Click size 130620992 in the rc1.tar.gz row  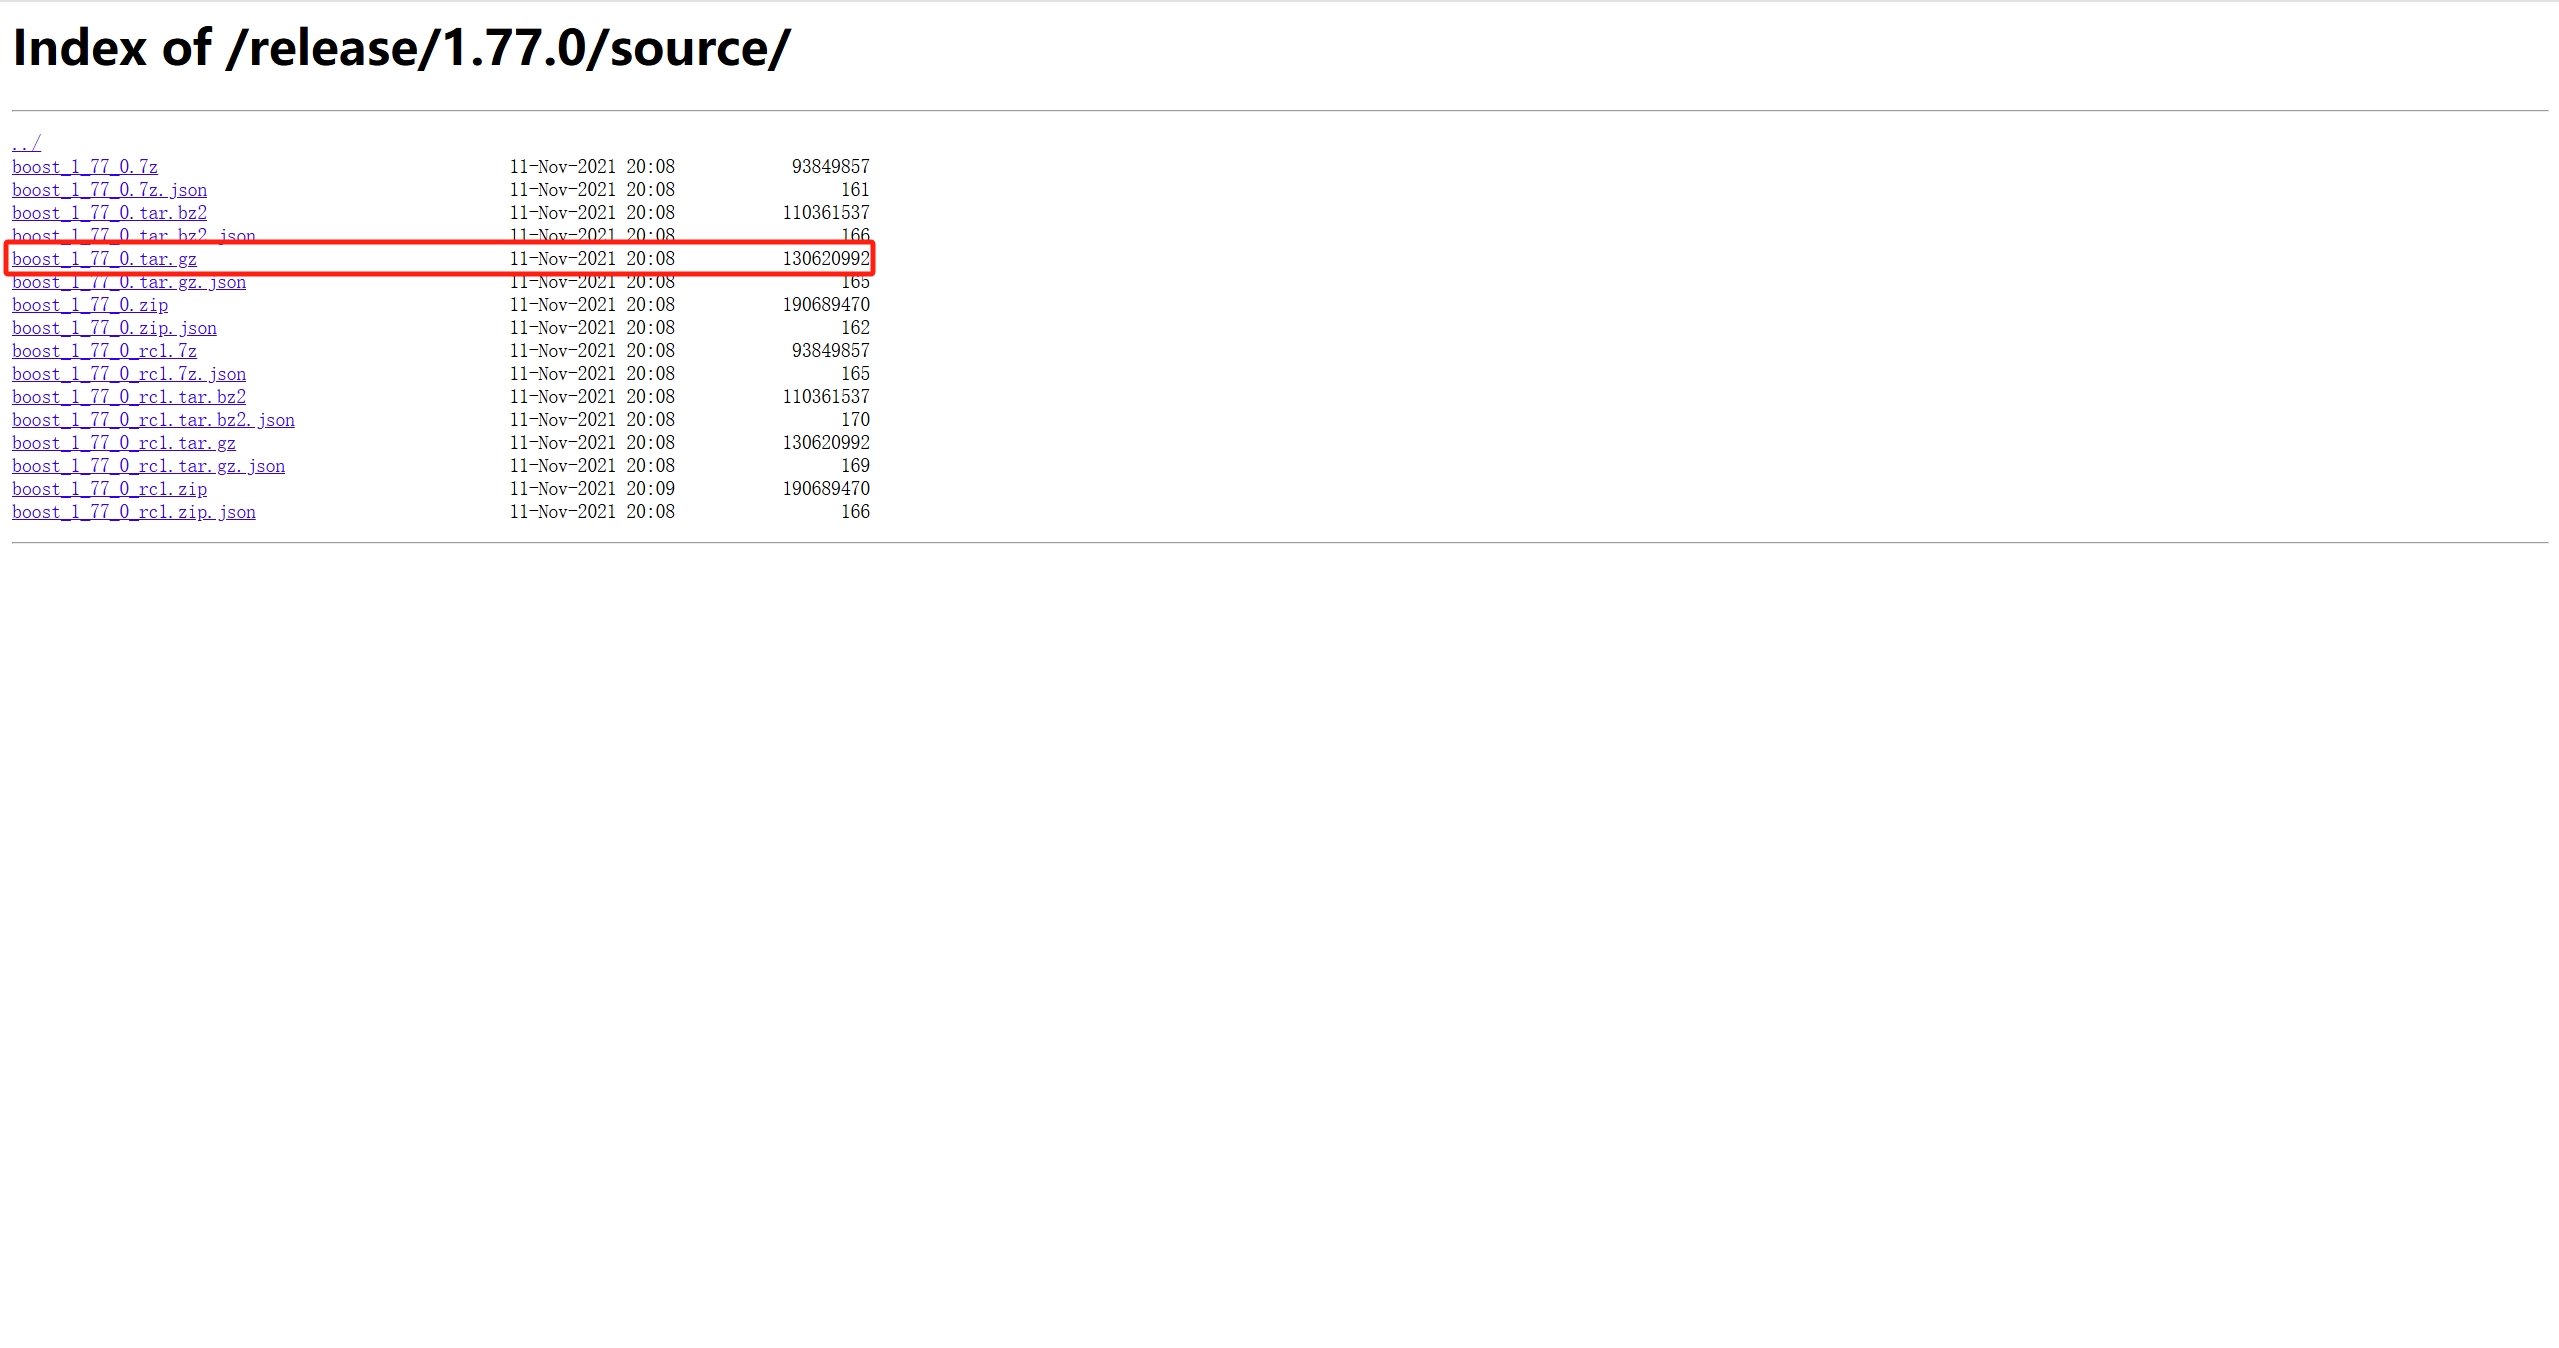pos(826,442)
